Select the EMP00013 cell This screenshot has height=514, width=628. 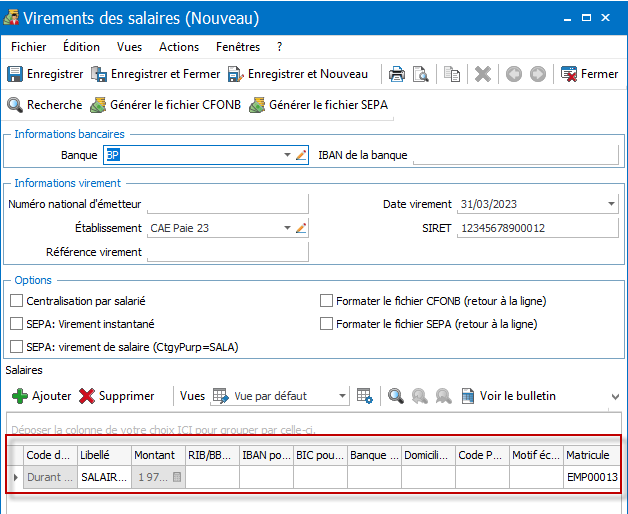[591, 477]
